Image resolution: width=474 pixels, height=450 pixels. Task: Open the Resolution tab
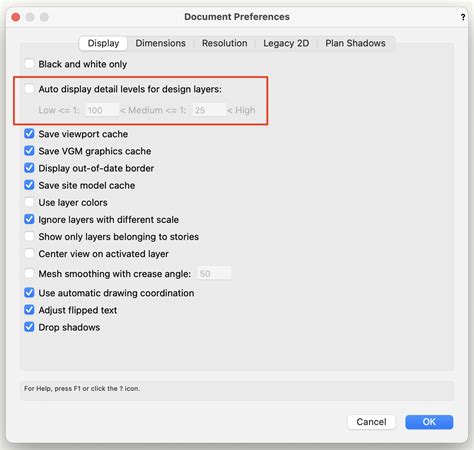224,43
